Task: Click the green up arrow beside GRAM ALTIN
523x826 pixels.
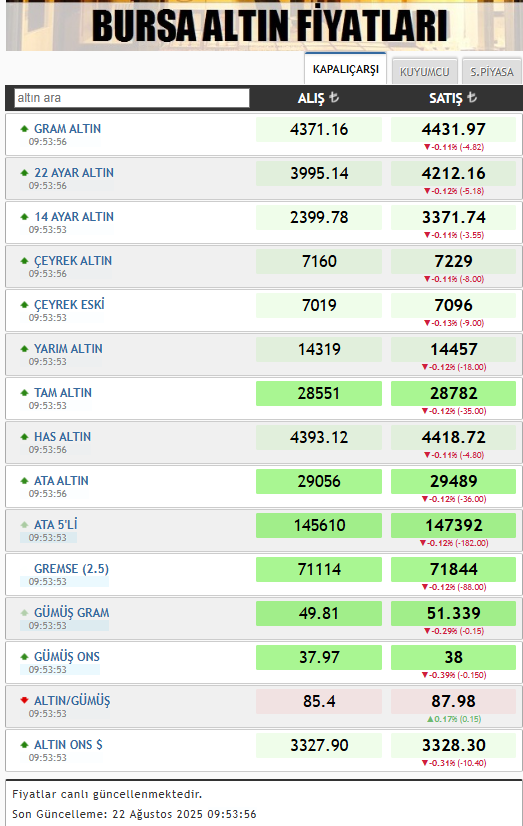Action: tap(24, 129)
